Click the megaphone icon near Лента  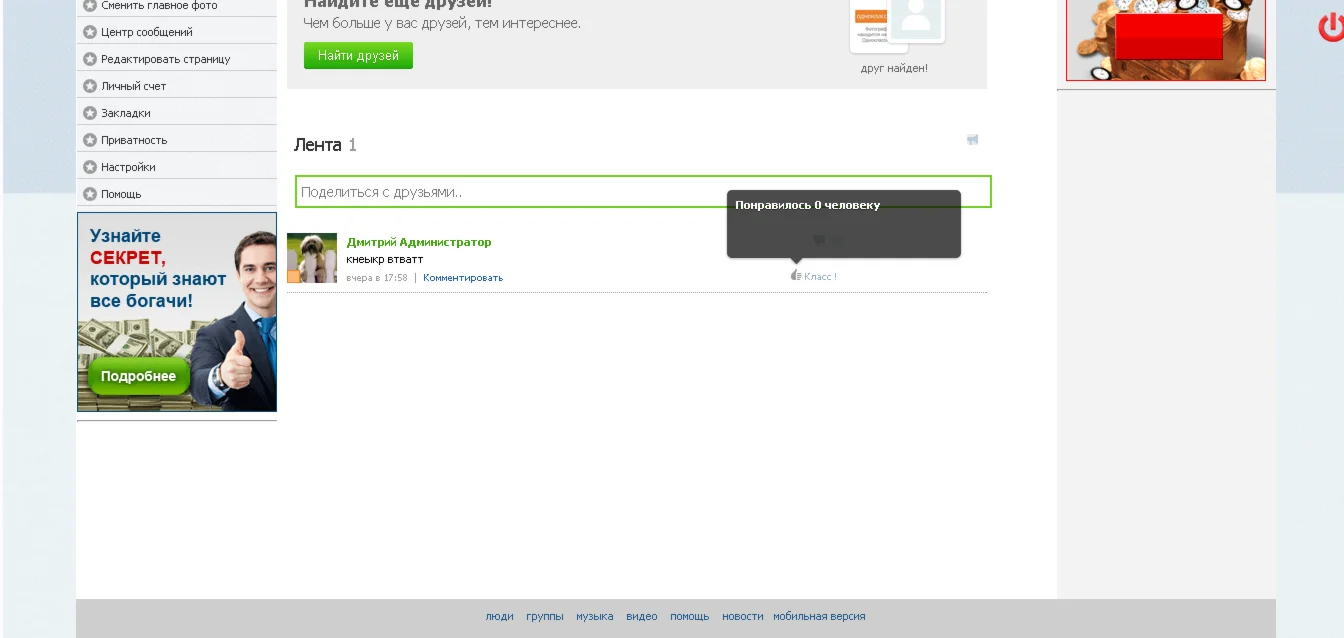(972, 140)
